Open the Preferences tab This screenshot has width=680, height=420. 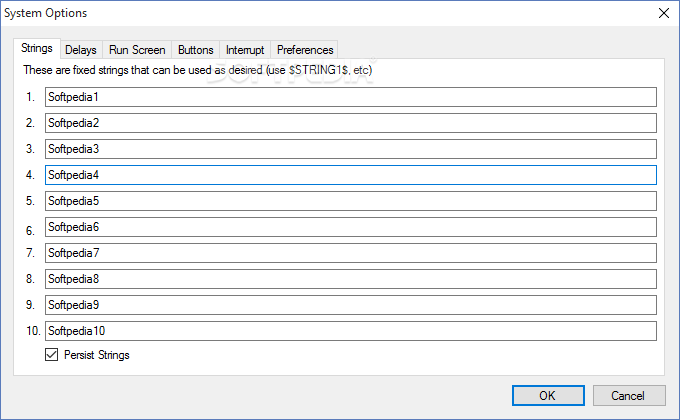point(305,50)
